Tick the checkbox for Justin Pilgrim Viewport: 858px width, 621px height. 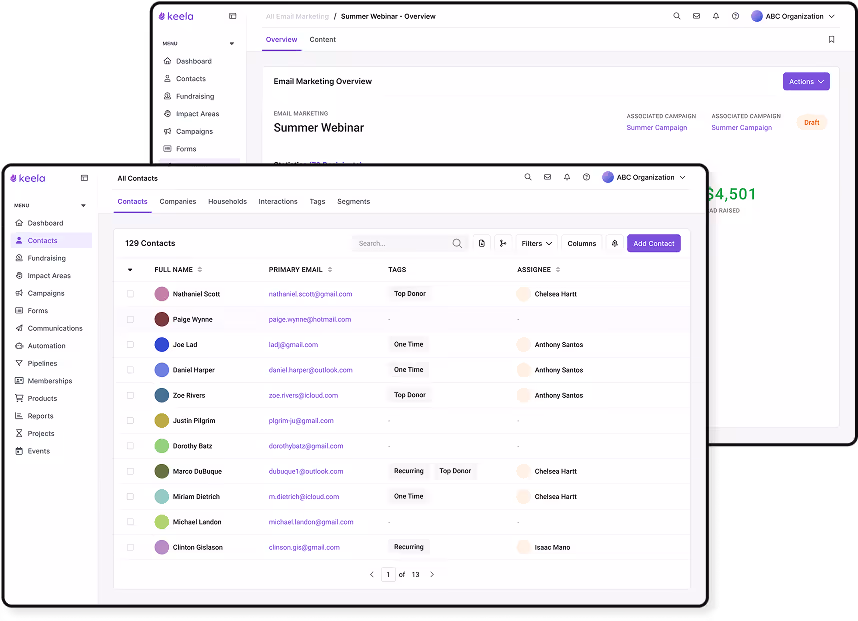(x=130, y=420)
